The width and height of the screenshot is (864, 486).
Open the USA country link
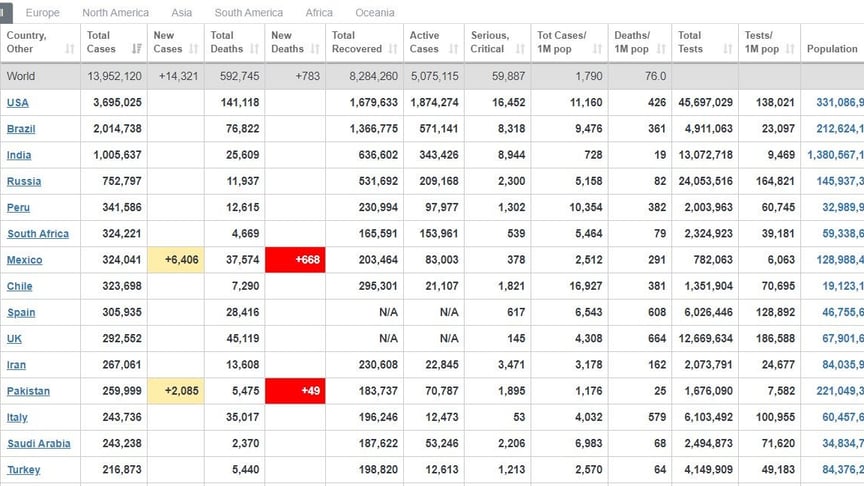(x=18, y=103)
